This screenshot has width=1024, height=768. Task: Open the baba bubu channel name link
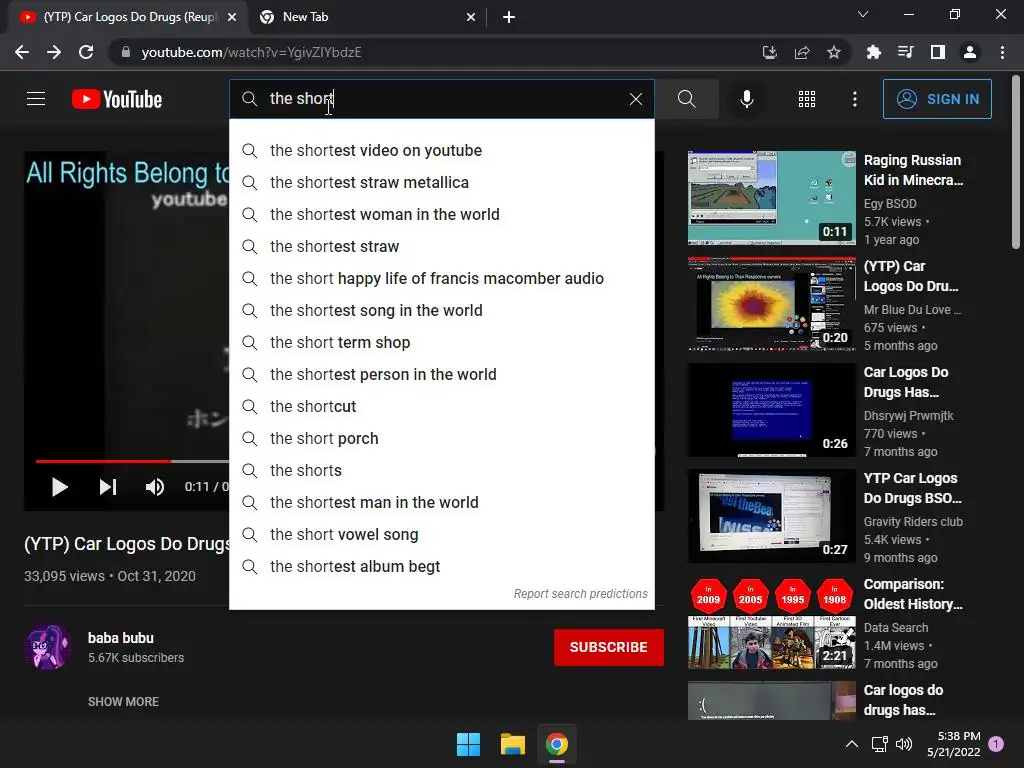[121, 638]
